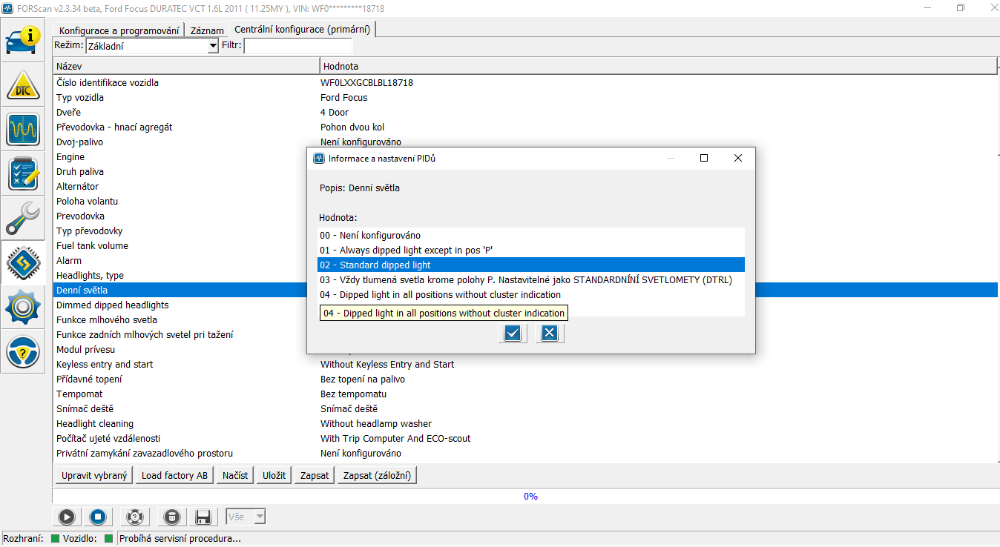1000x547 pixels.
Task: Select option 01 - Always dipped light
Action: 406,250
